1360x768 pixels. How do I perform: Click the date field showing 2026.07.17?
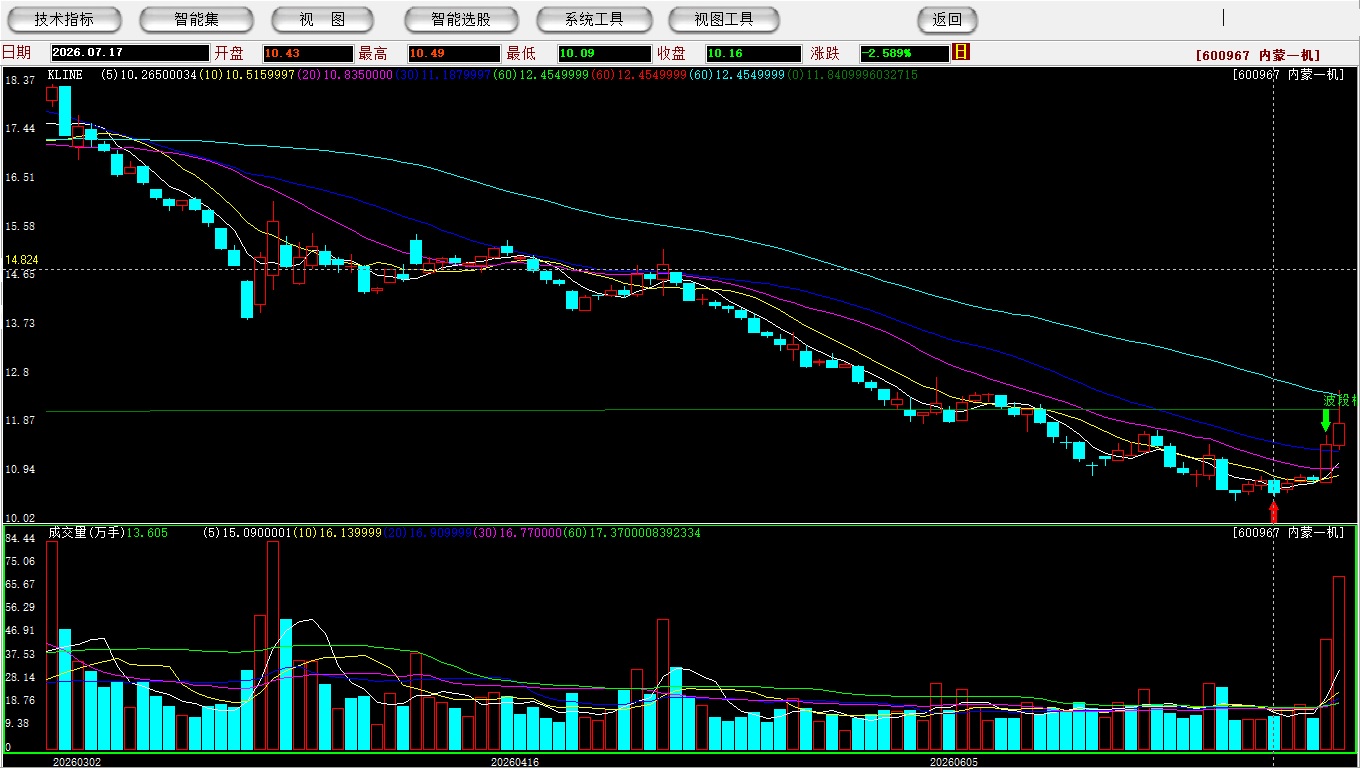[x=130, y=53]
